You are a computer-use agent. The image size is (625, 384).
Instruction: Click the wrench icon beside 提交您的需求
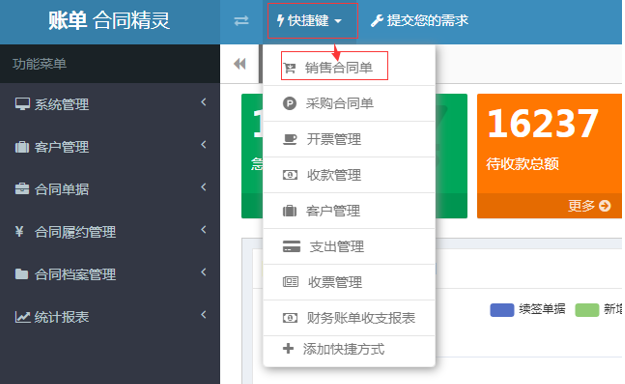(377, 20)
